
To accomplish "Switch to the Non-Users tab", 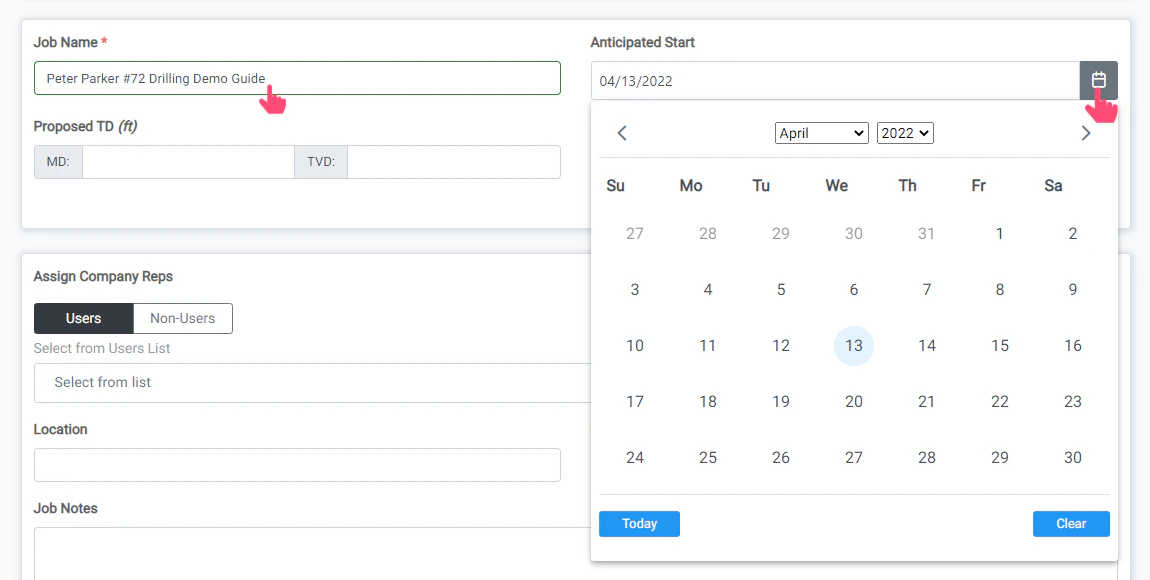I will tap(182, 318).
